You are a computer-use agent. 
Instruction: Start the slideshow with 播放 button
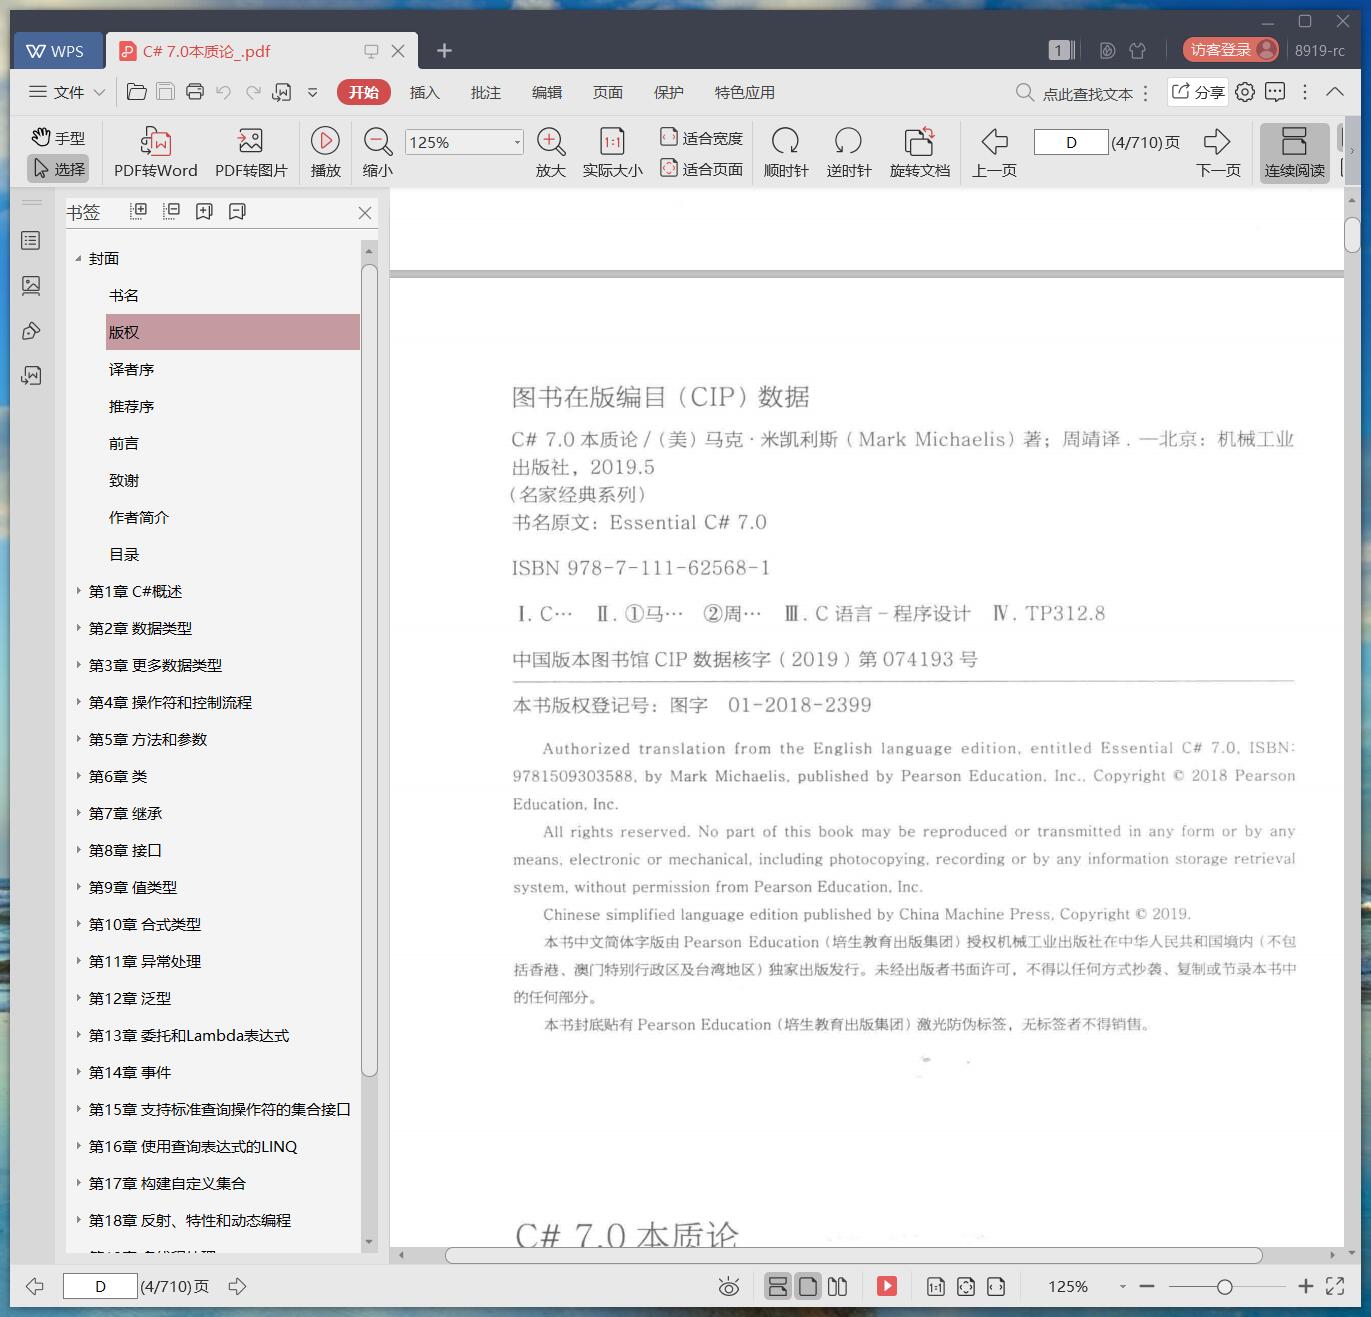click(325, 153)
